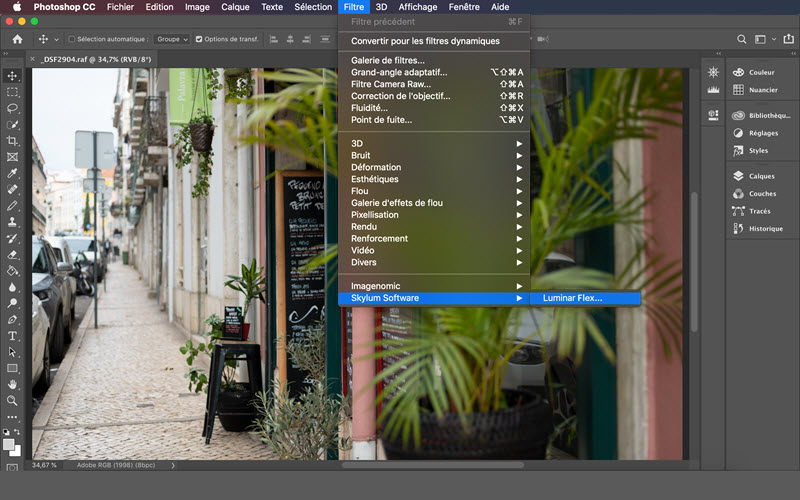Expand the Bruit submenu

(436, 155)
